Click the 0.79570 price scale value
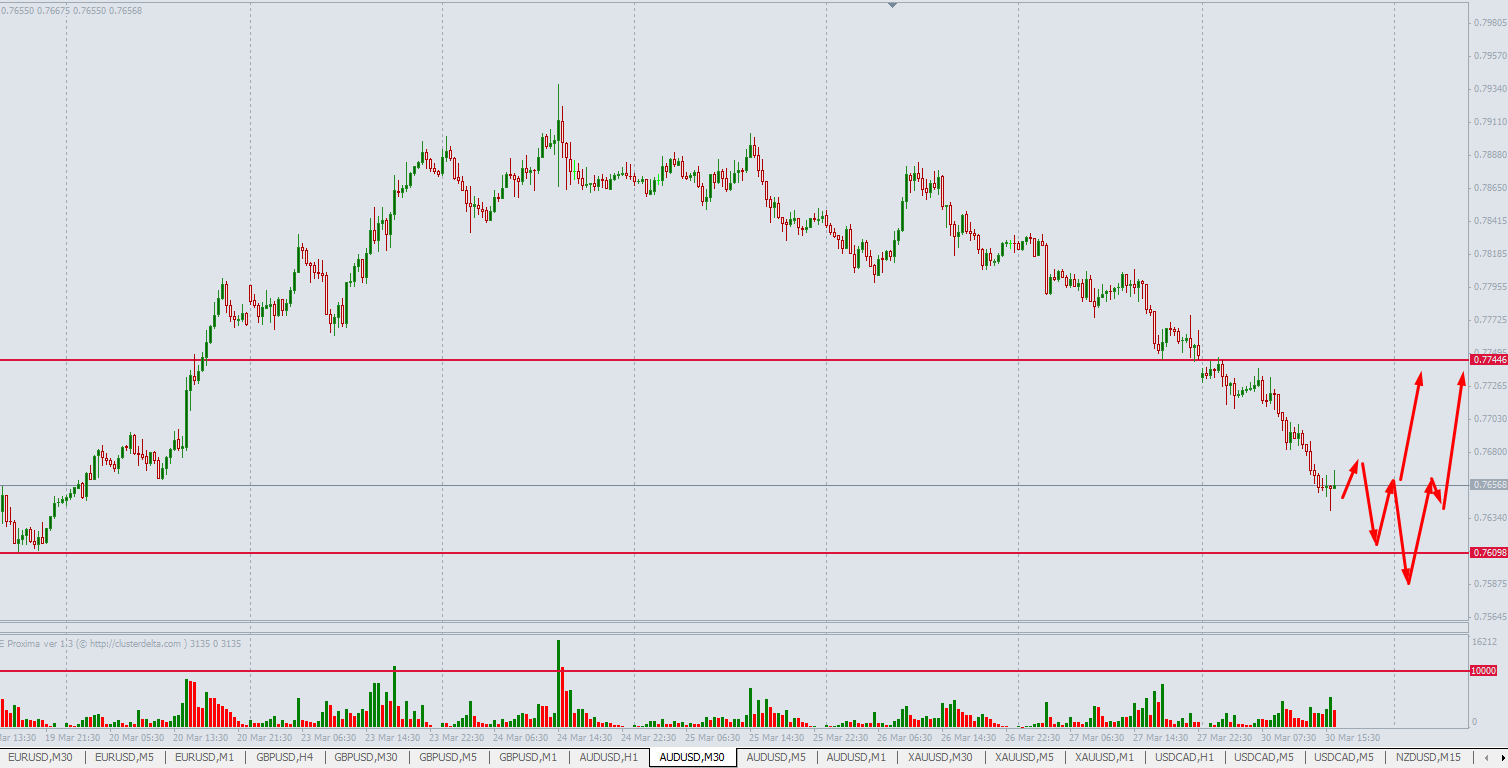The image size is (1508, 768). coord(1489,55)
